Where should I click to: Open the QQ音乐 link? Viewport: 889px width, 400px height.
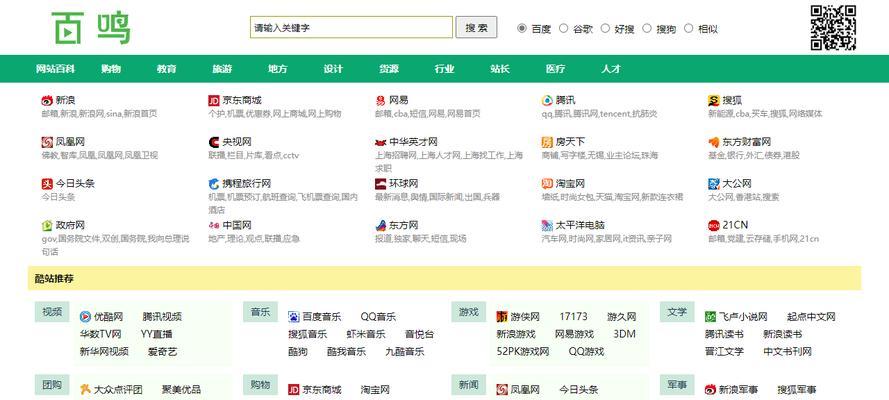(x=378, y=317)
